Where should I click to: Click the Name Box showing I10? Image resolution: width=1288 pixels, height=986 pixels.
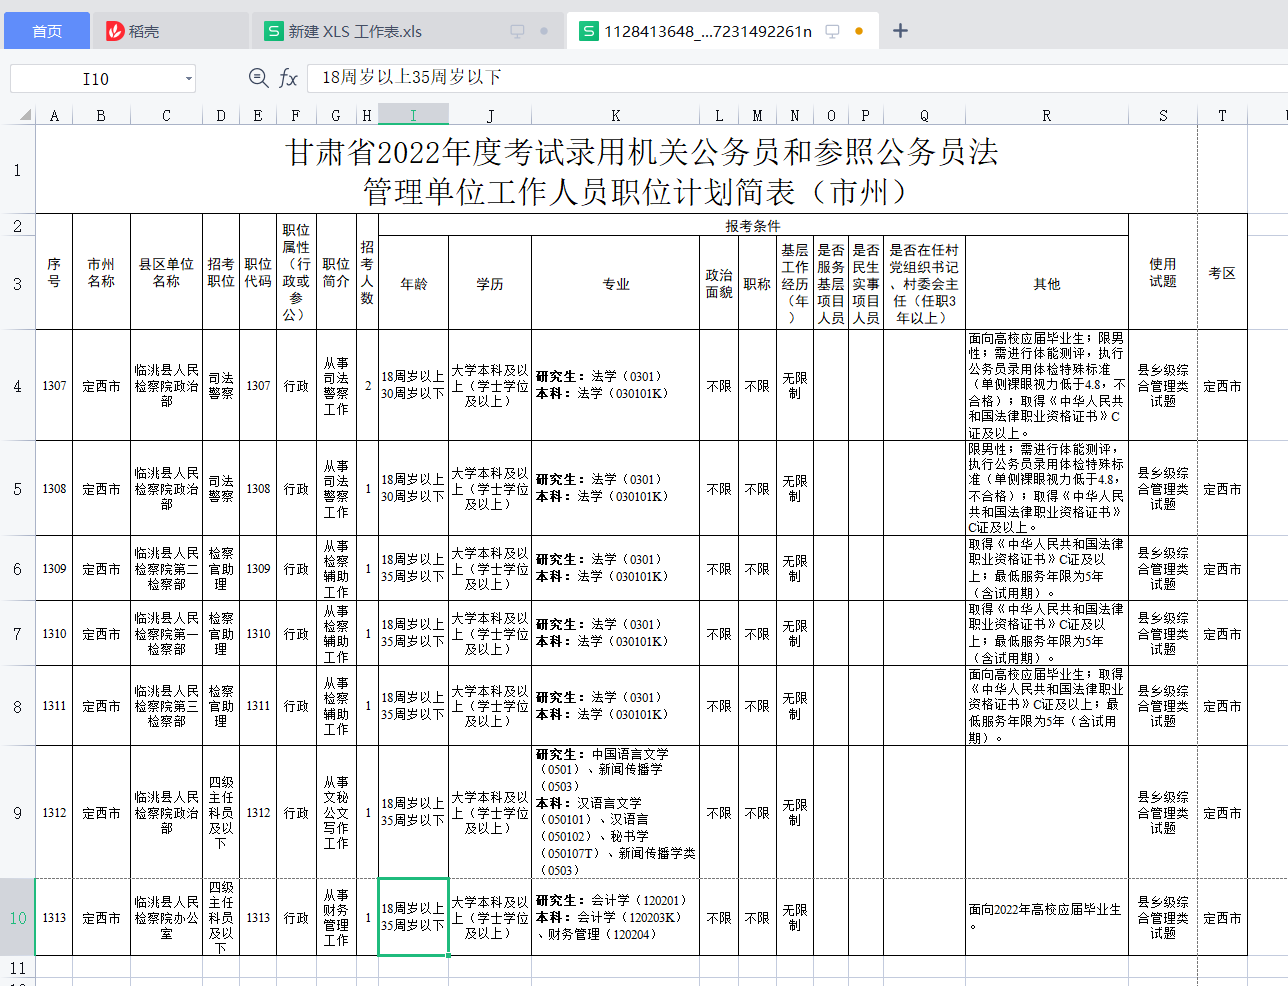click(96, 78)
